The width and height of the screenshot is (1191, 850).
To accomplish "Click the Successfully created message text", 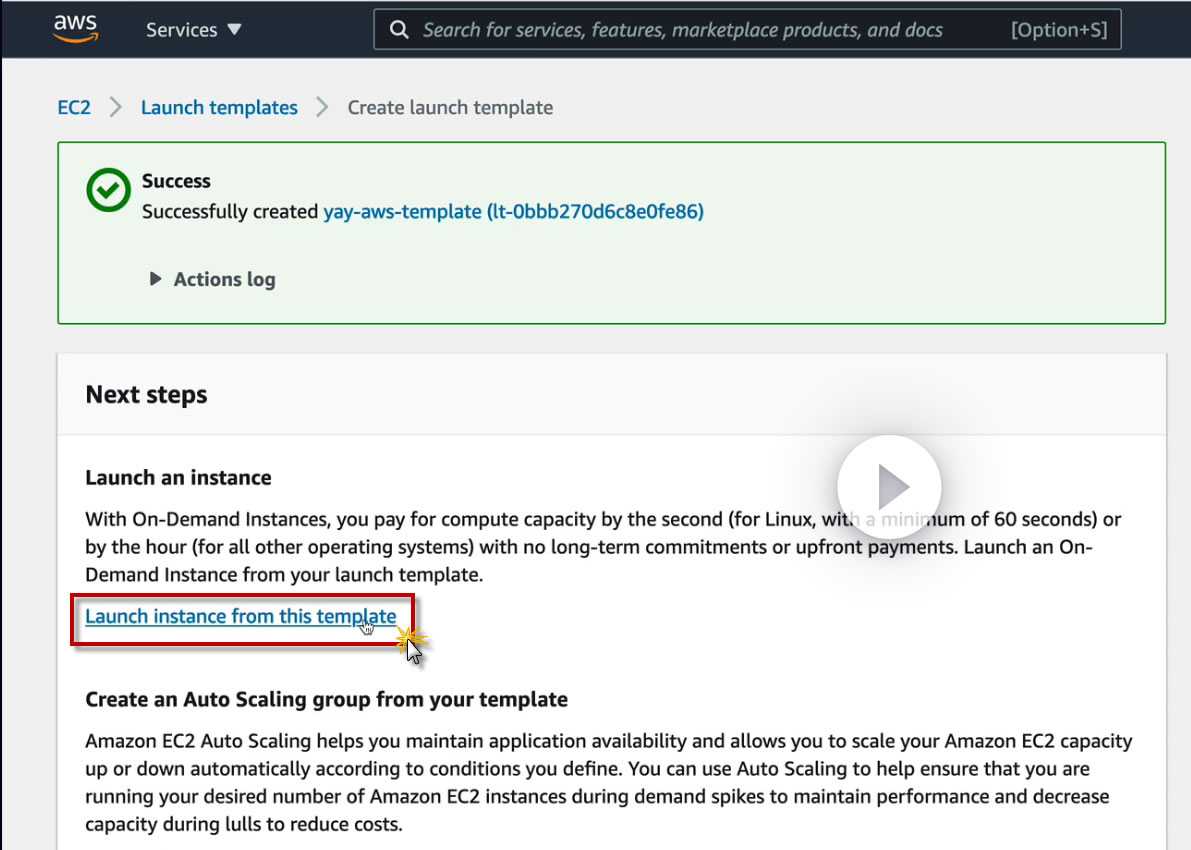I will pyautogui.click(x=231, y=212).
